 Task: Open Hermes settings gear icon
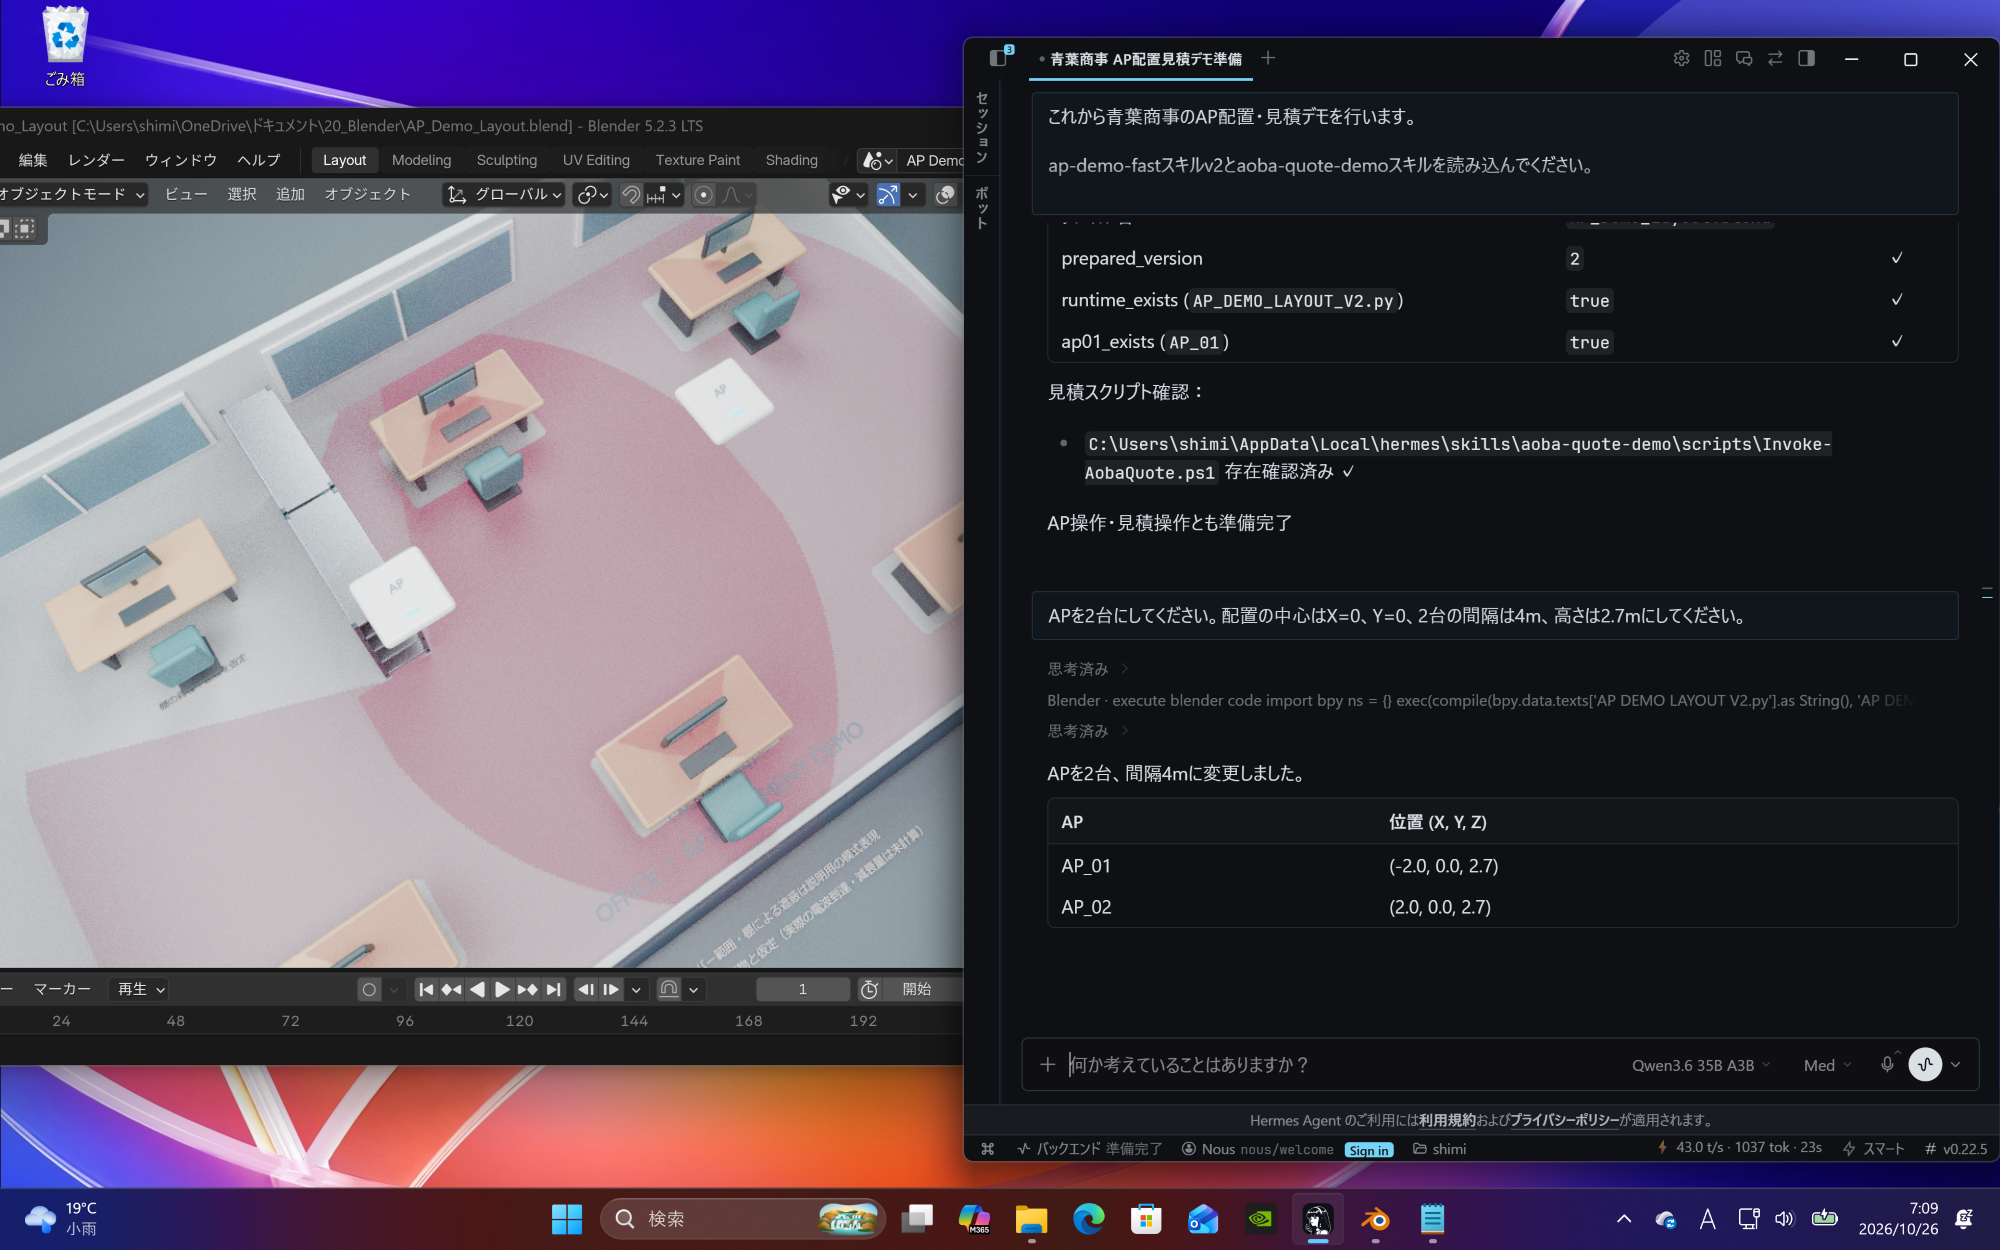coord(1681,59)
